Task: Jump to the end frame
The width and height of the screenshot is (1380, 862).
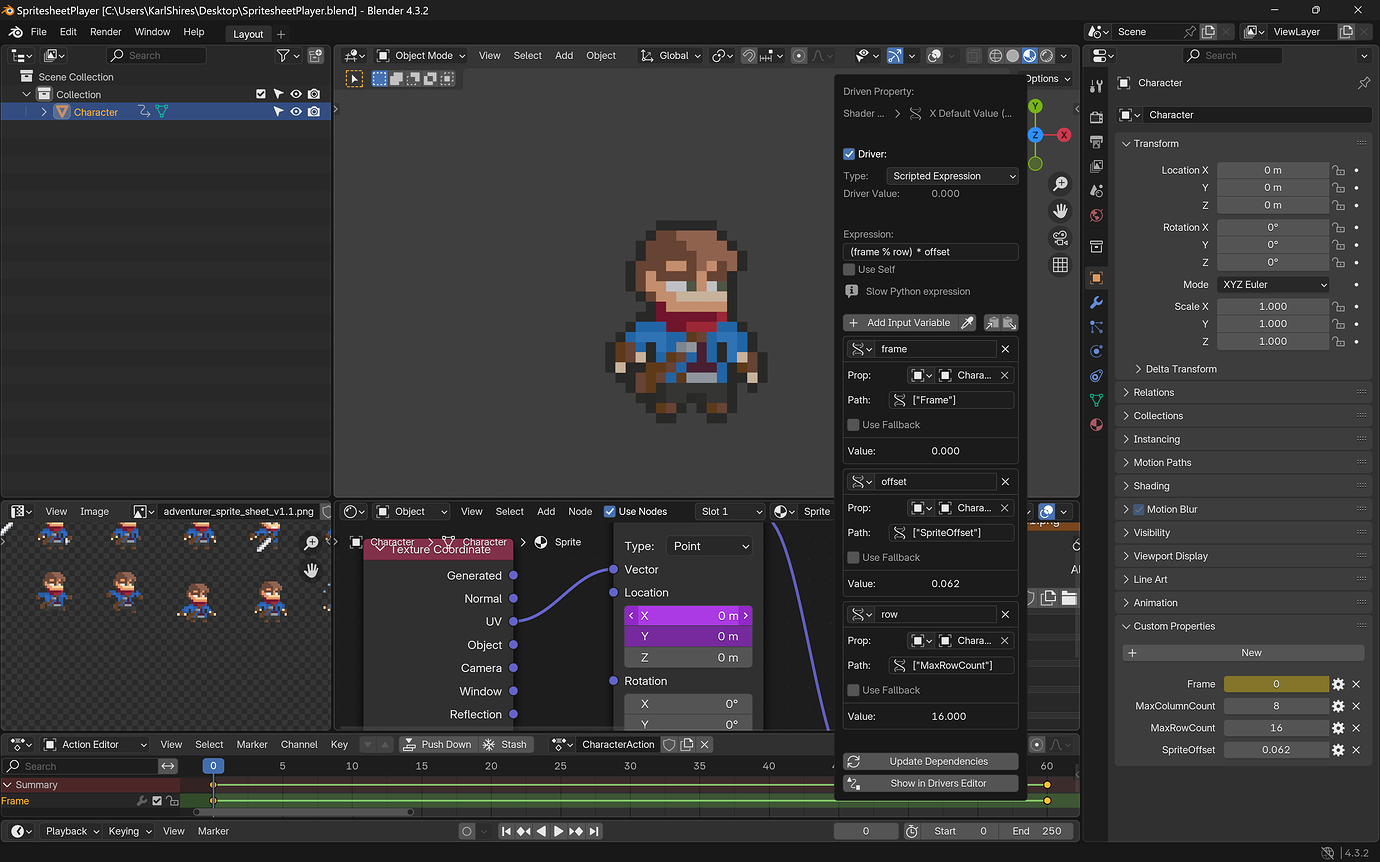Action: coord(594,831)
